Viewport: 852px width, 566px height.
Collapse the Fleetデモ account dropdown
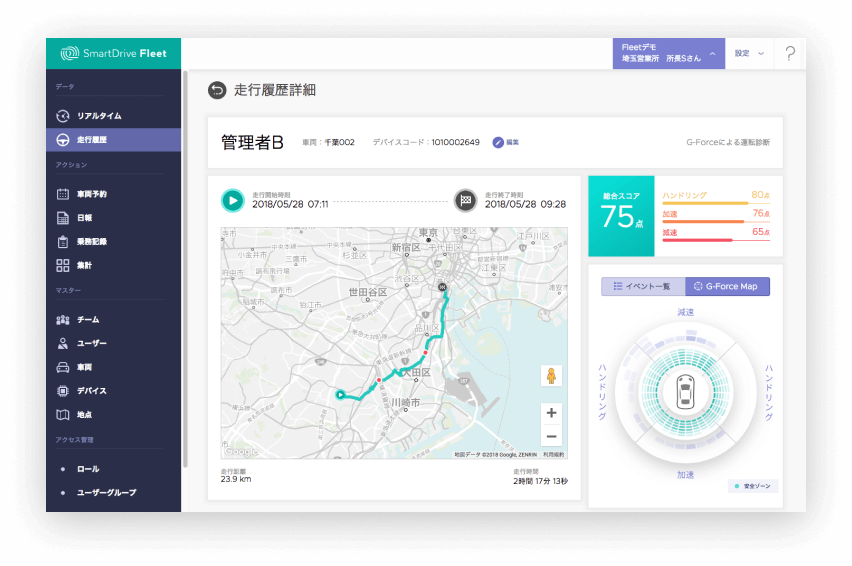(x=669, y=53)
